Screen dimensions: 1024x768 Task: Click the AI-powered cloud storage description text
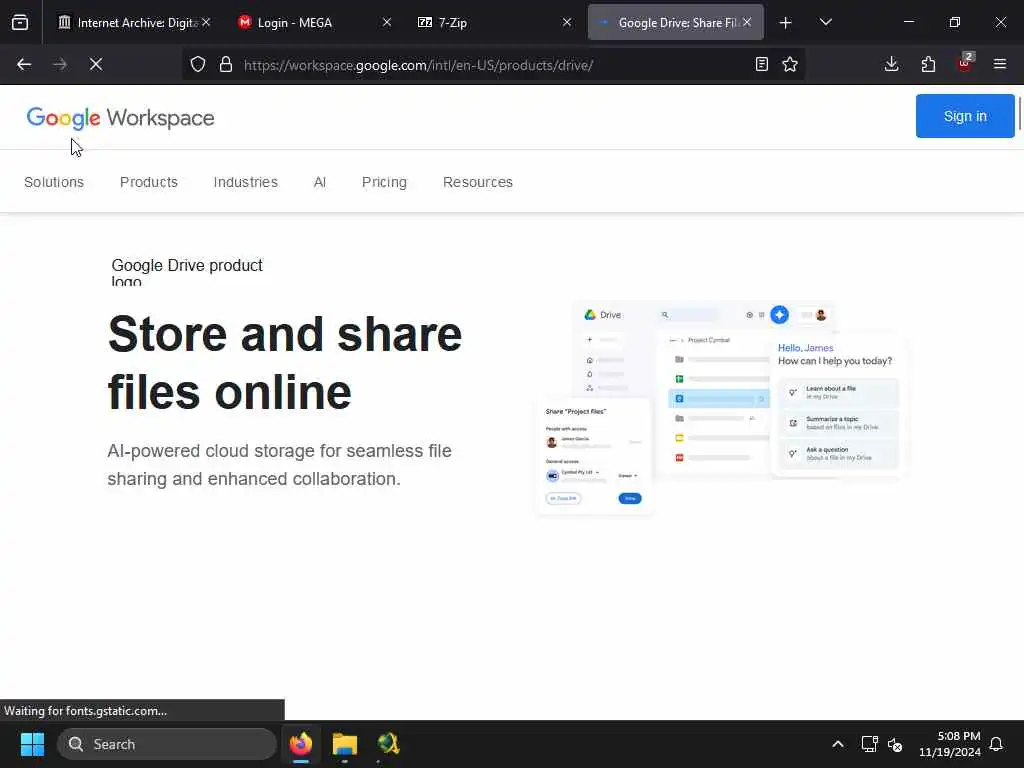click(x=280, y=465)
